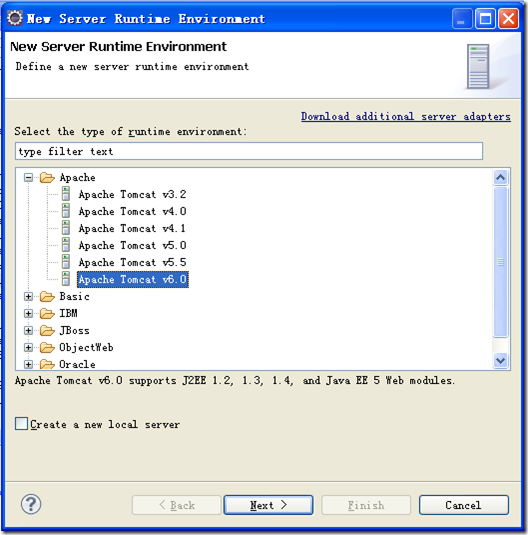
Task: Click the Apache Tomcat v6.0 server icon
Action: [66, 279]
